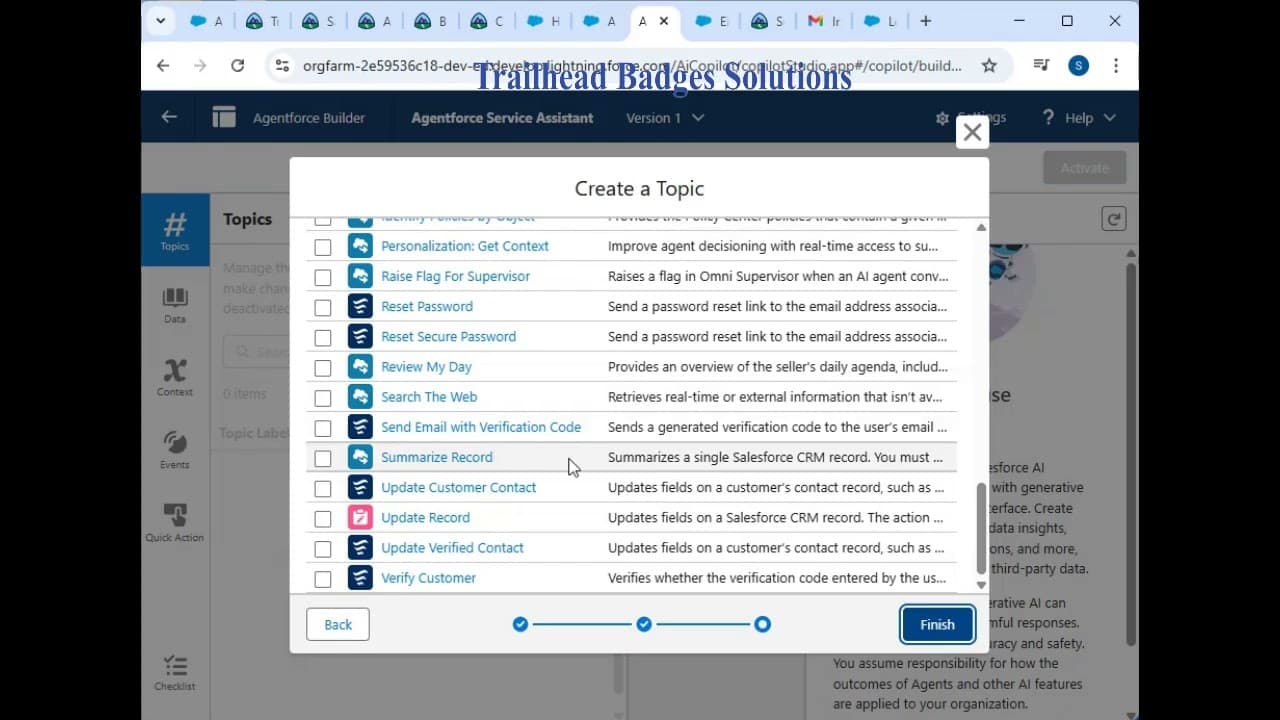Click the action list scrollbar down arrow
Screen dimensions: 1280x720
click(x=981, y=585)
